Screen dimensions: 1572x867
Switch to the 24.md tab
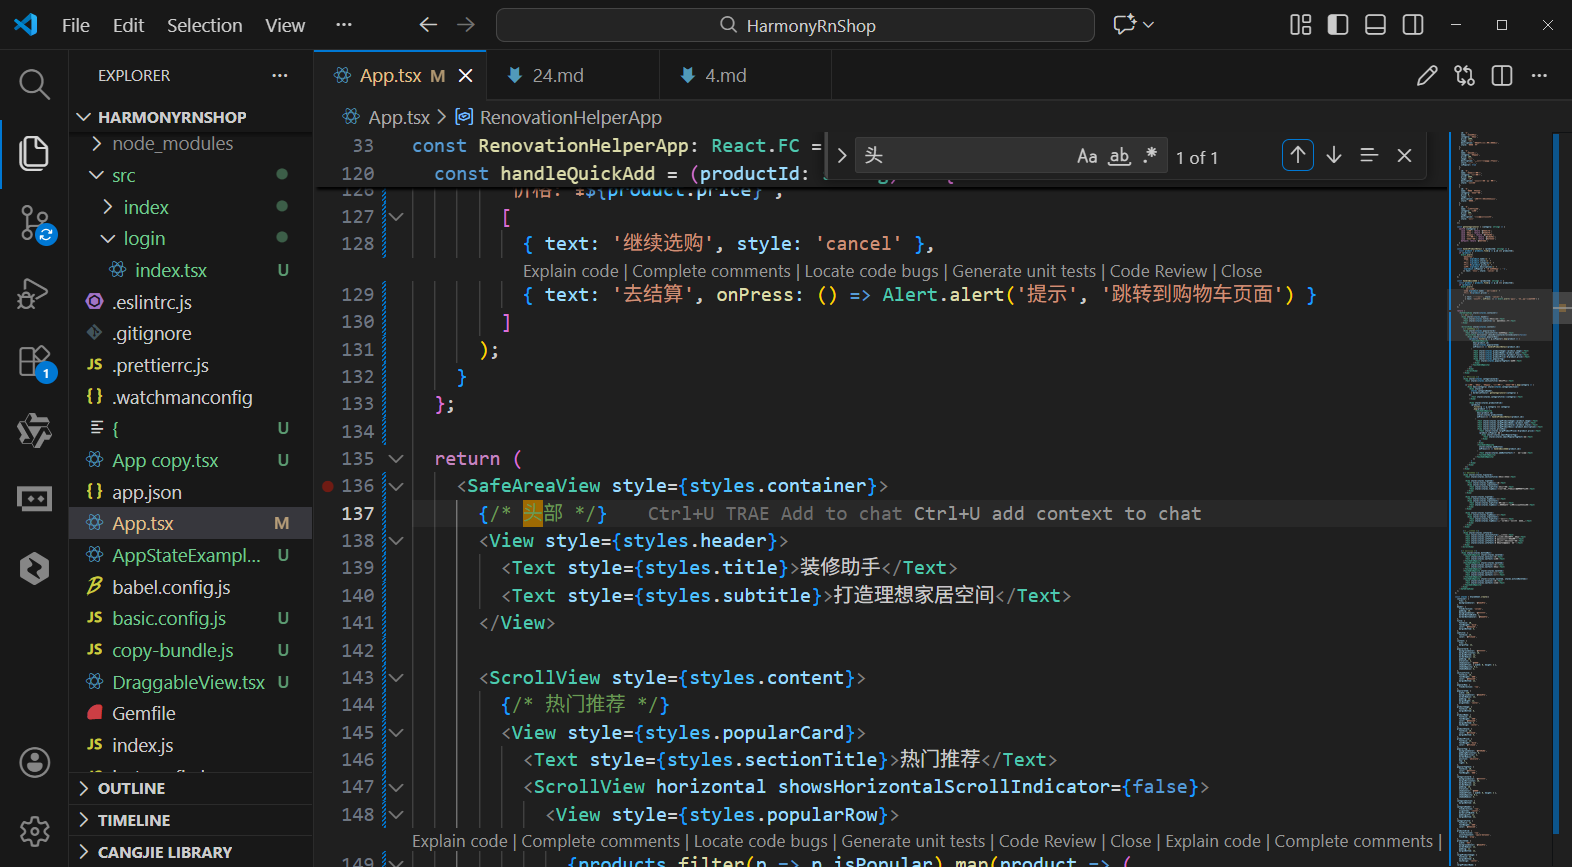[573, 76]
